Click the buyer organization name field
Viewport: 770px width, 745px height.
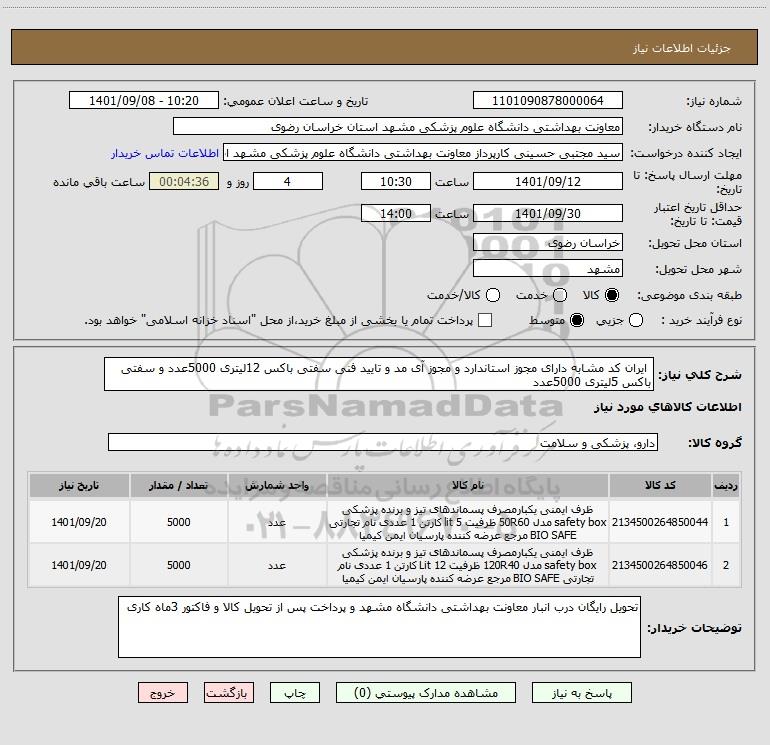pyautogui.click(x=398, y=127)
